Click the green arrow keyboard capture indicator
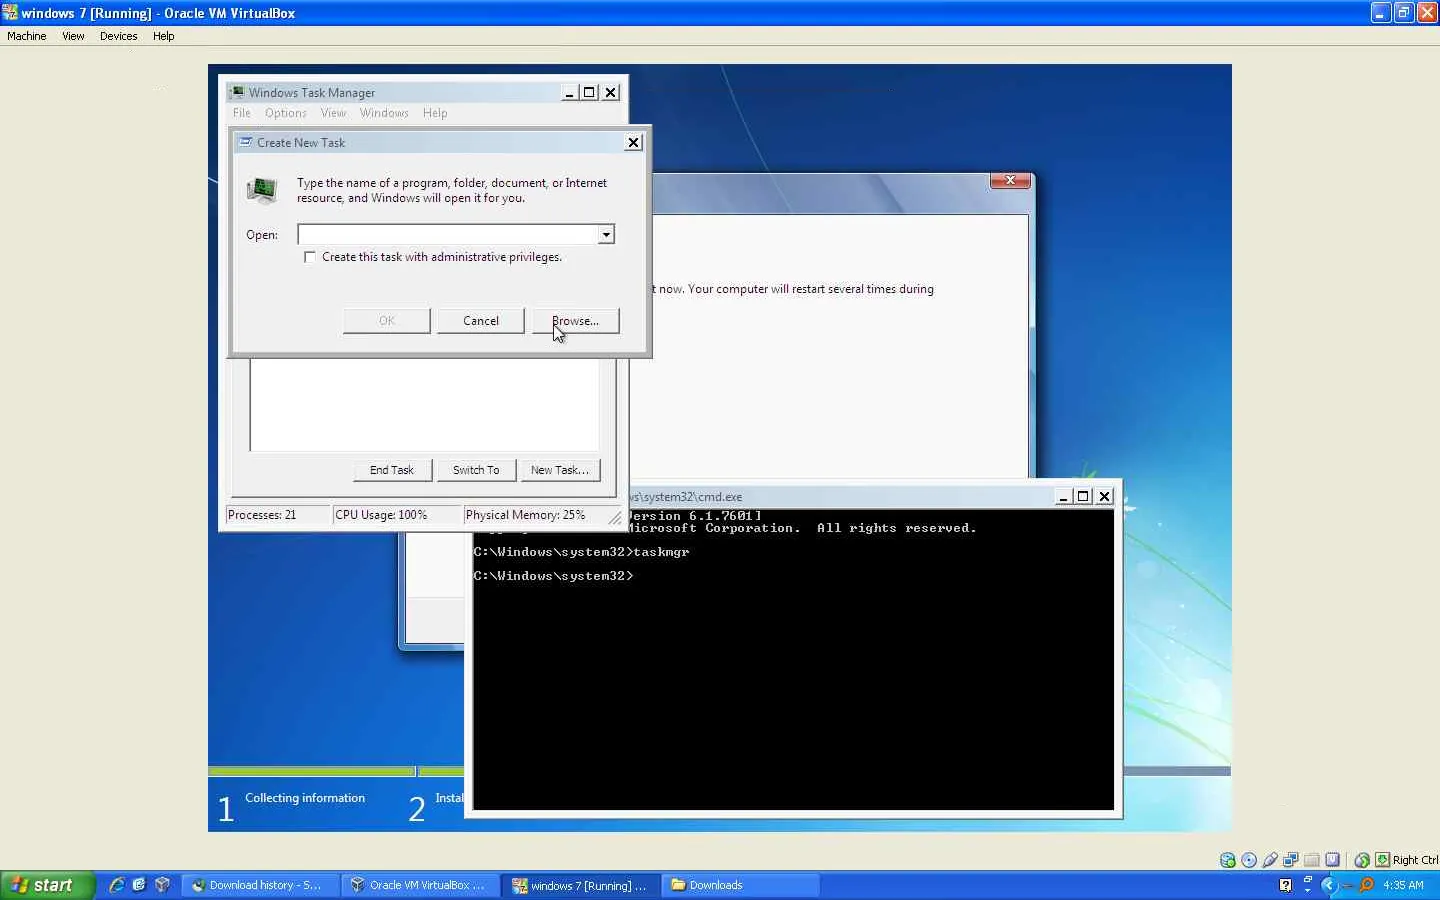Screen dimensions: 1440x900 [1382, 860]
